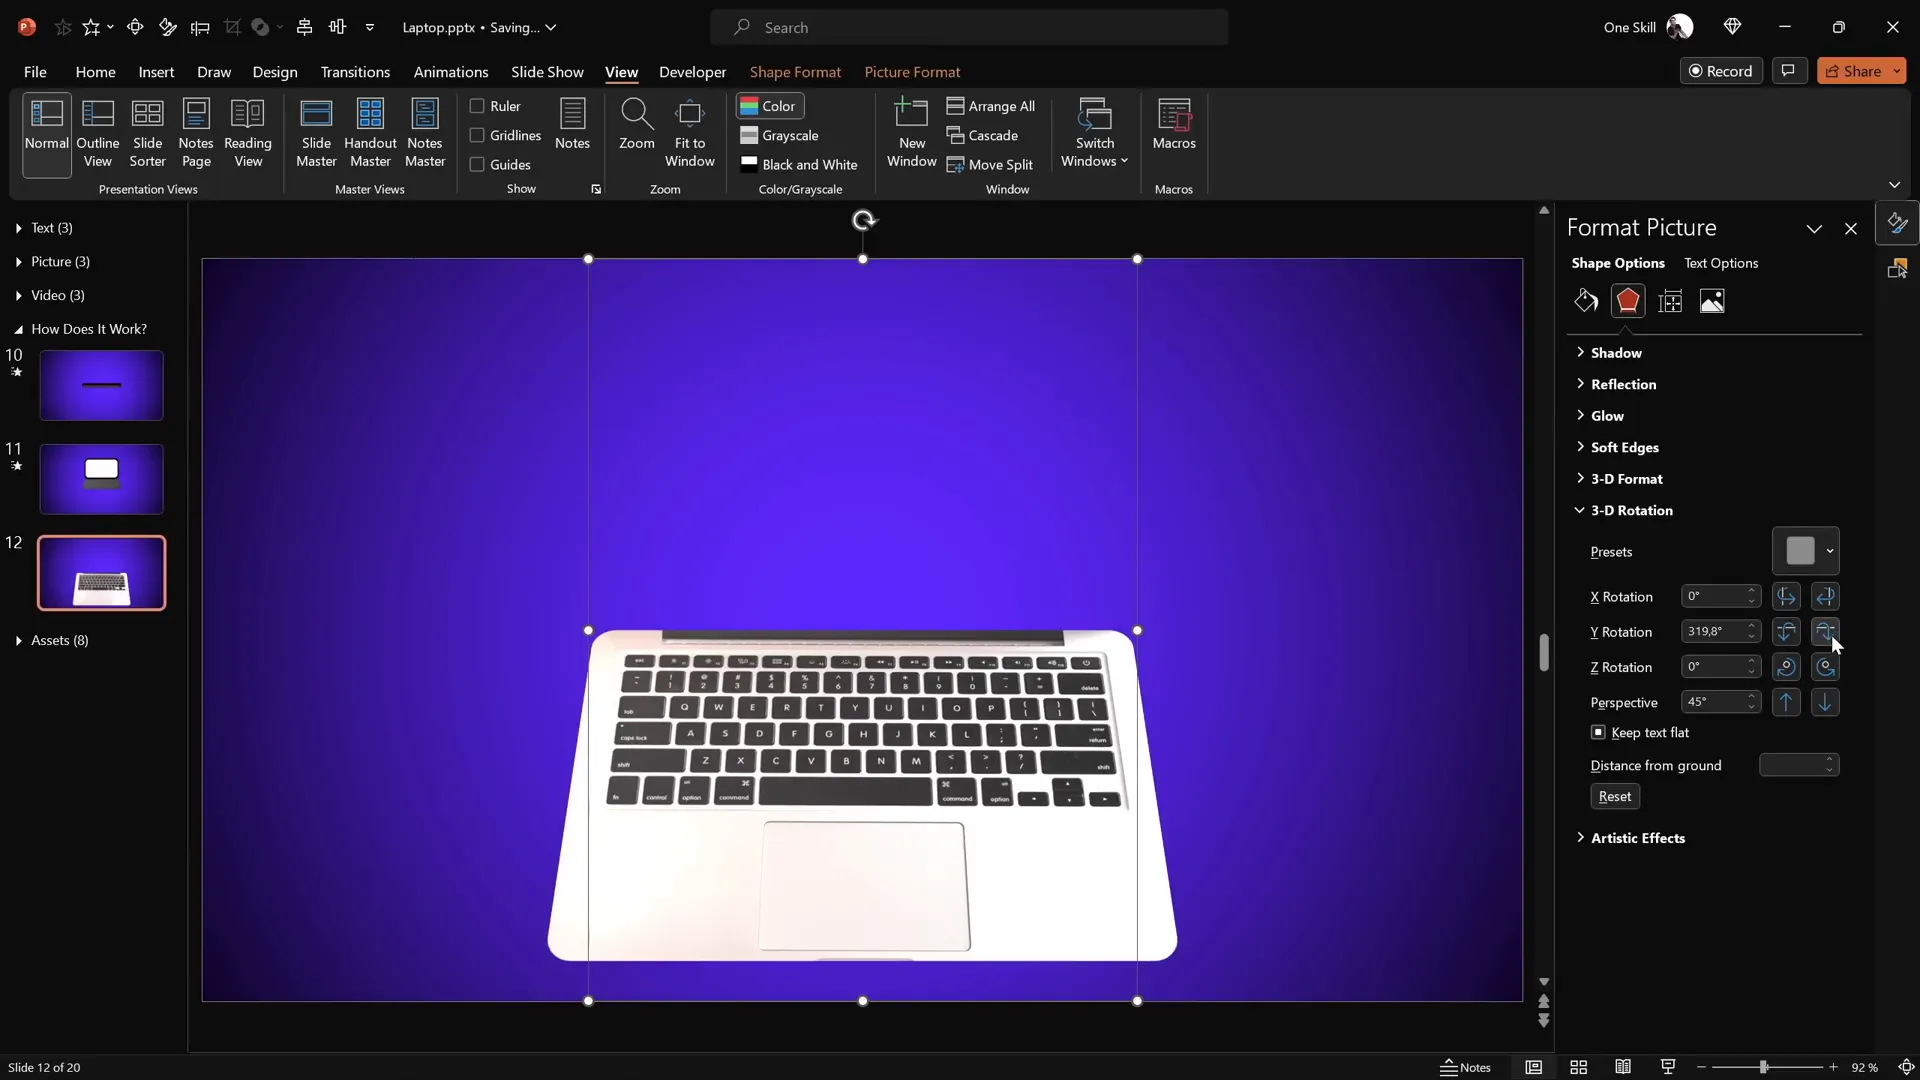
Task: Rotate Y up button
Action: click(1786, 632)
